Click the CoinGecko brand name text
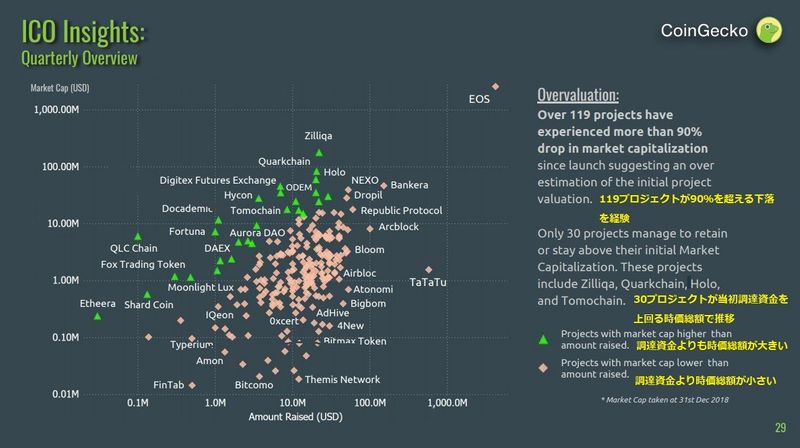The height and width of the screenshot is (448, 800). pyautogui.click(x=704, y=31)
